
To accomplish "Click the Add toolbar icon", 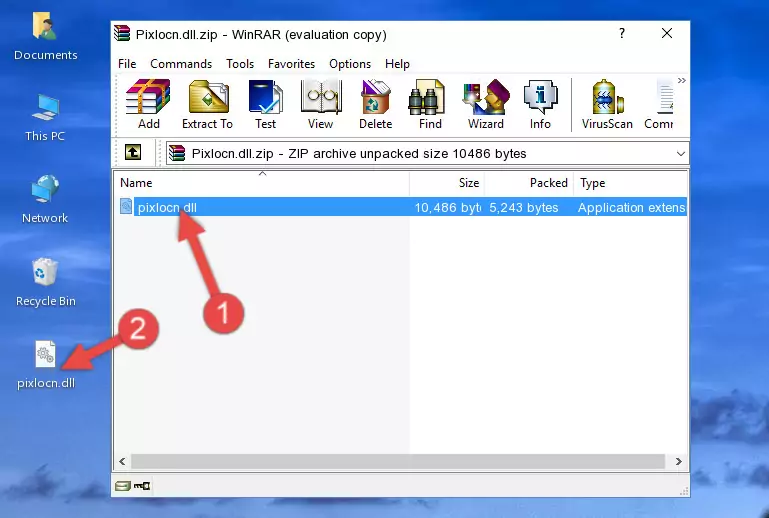I will 148,104.
